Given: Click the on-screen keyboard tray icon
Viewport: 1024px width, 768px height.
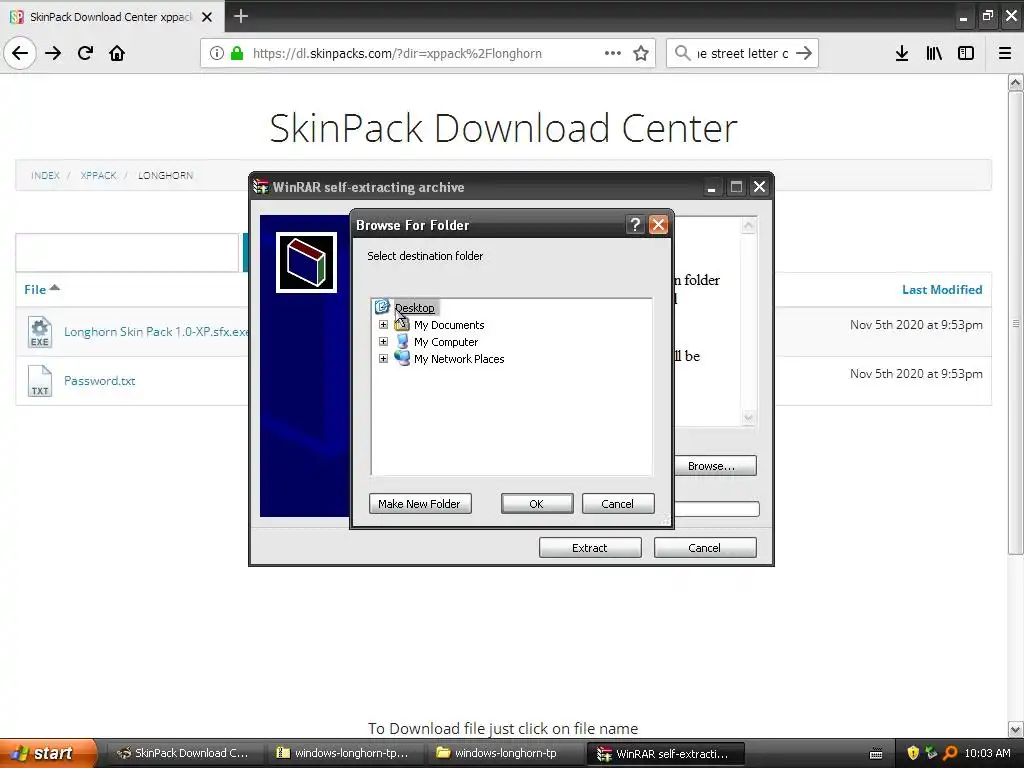Looking at the screenshot, I should 876,754.
